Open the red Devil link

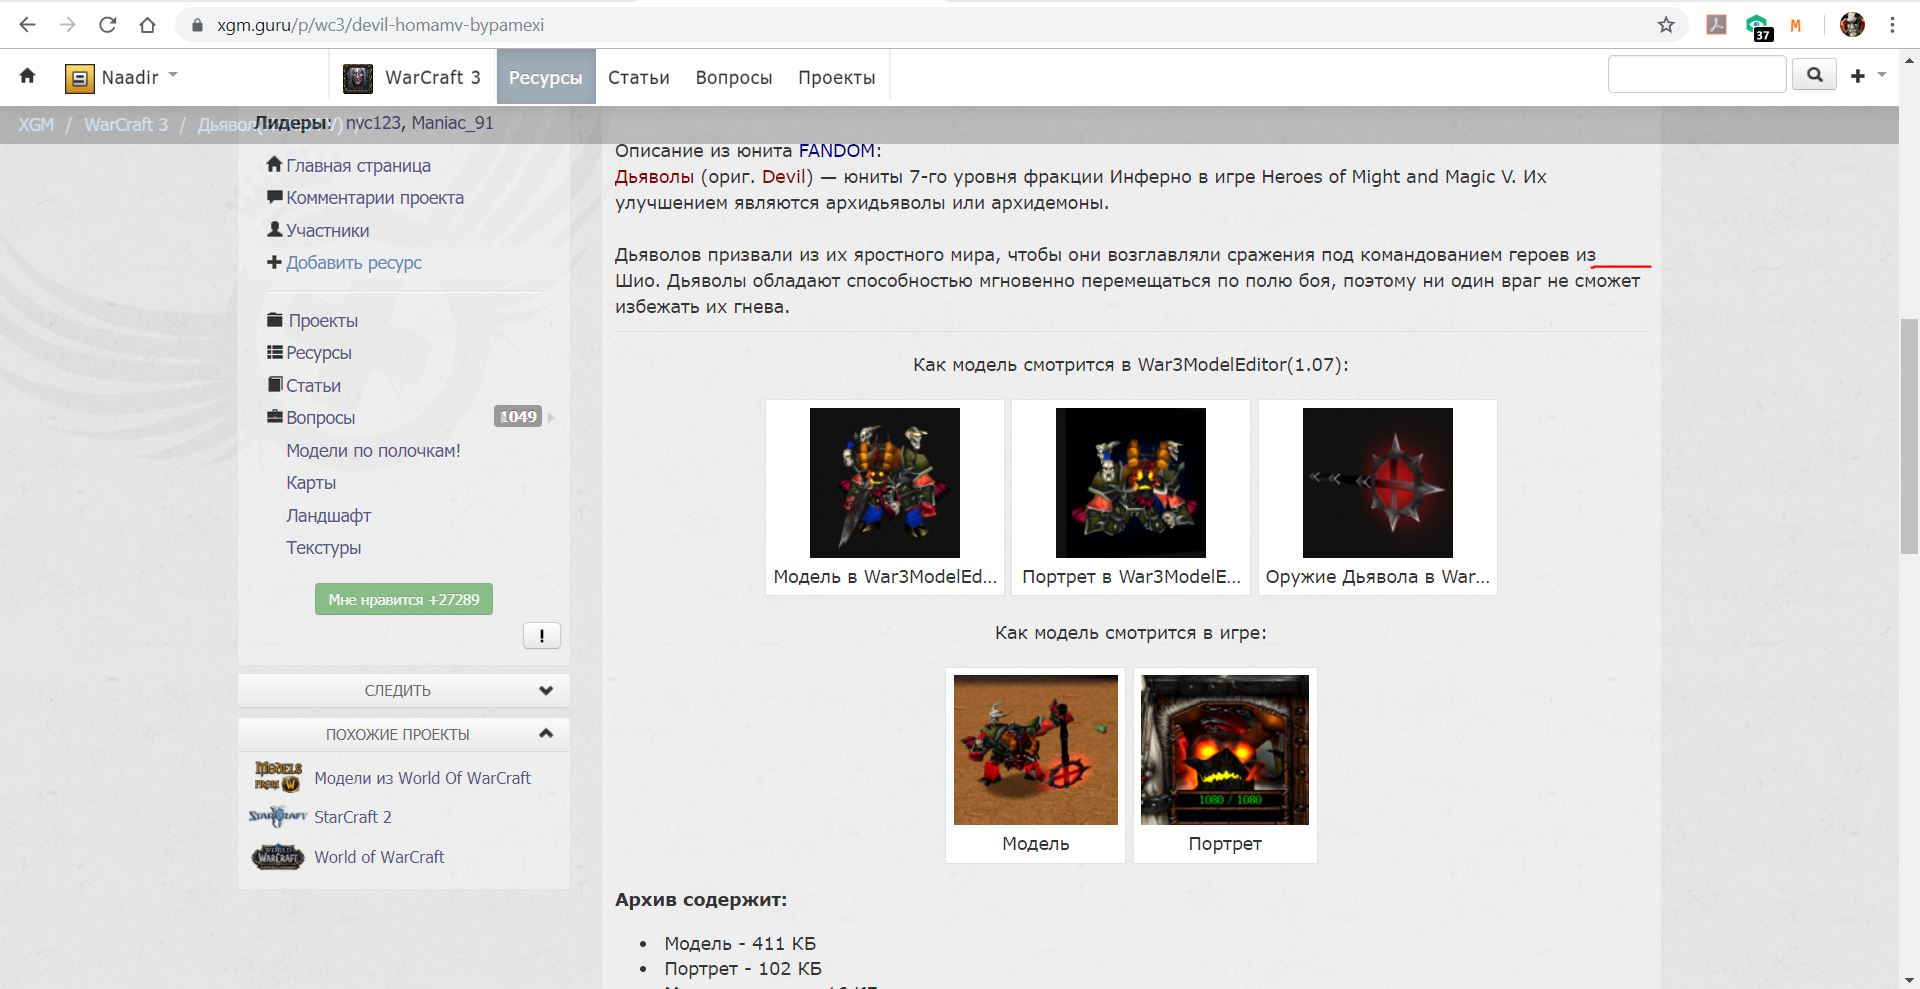coord(784,177)
